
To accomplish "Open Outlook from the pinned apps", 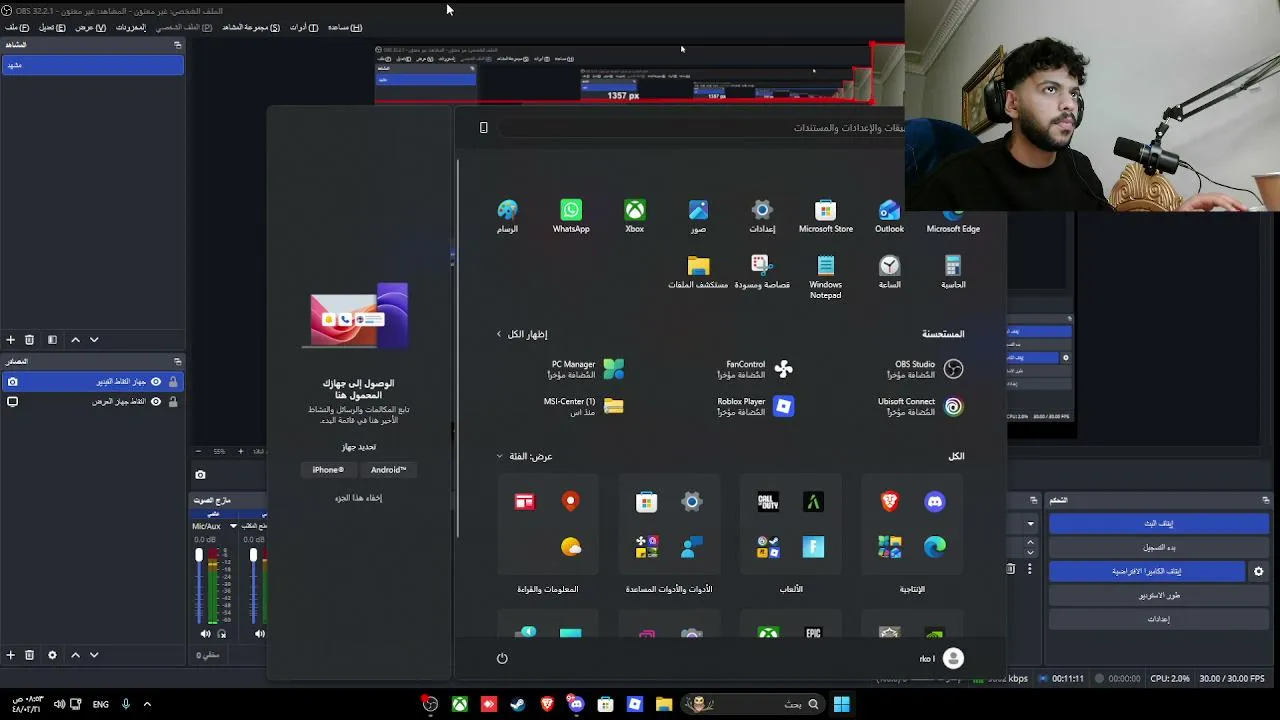I will tap(889, 216).
